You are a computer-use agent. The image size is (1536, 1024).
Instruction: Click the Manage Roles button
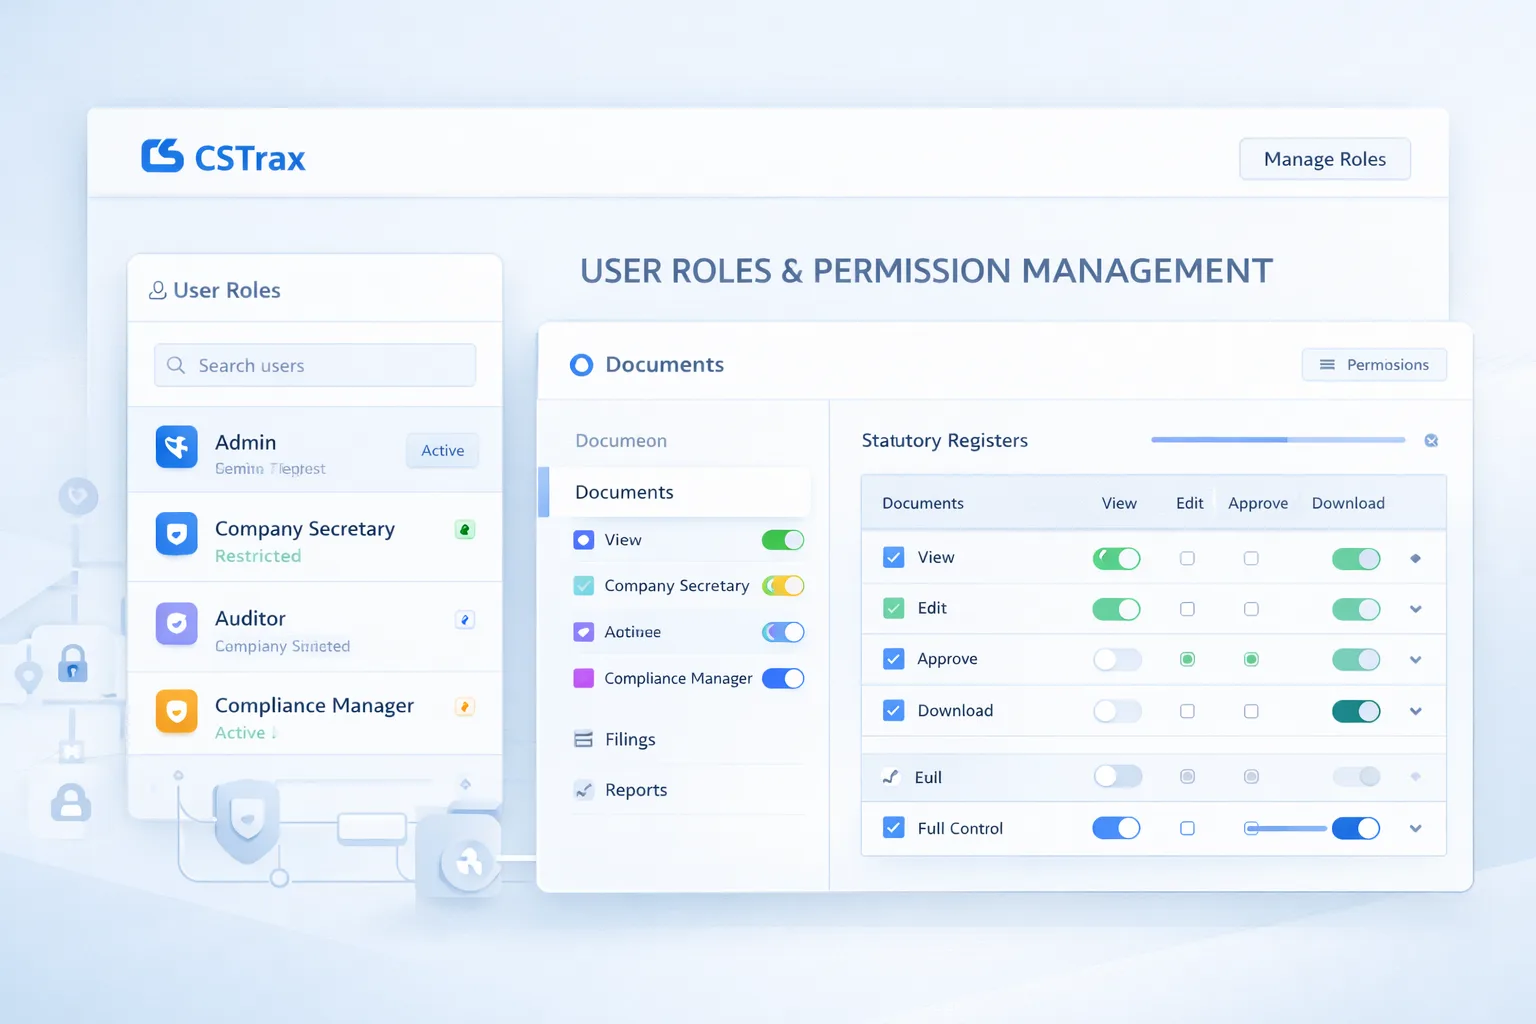tap(1324, 159)
